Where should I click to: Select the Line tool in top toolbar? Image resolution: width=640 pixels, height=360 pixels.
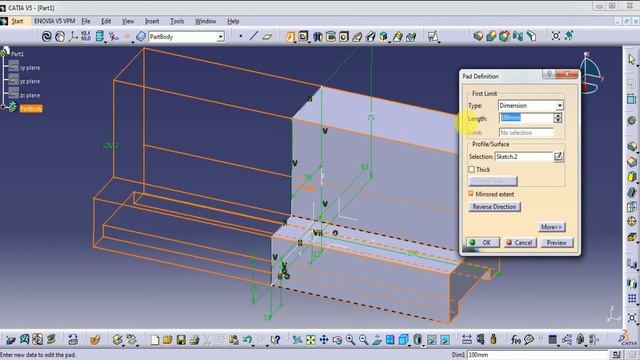click(x=254, y=36)
